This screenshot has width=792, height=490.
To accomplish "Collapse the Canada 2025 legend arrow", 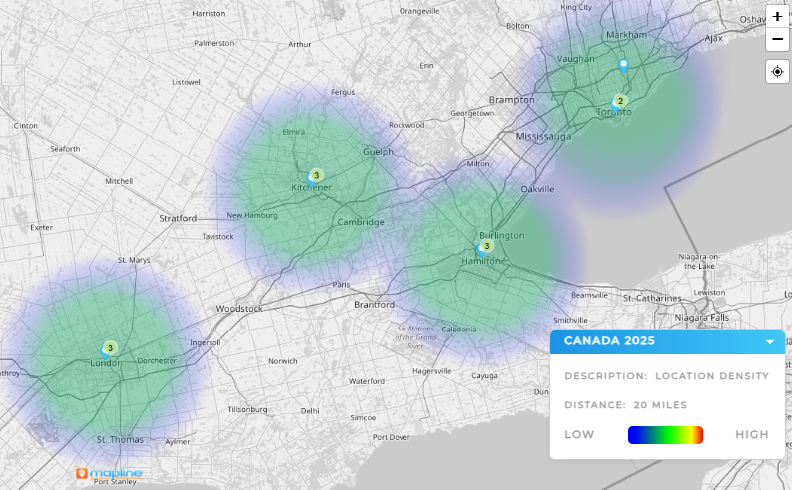I will 770,341.
